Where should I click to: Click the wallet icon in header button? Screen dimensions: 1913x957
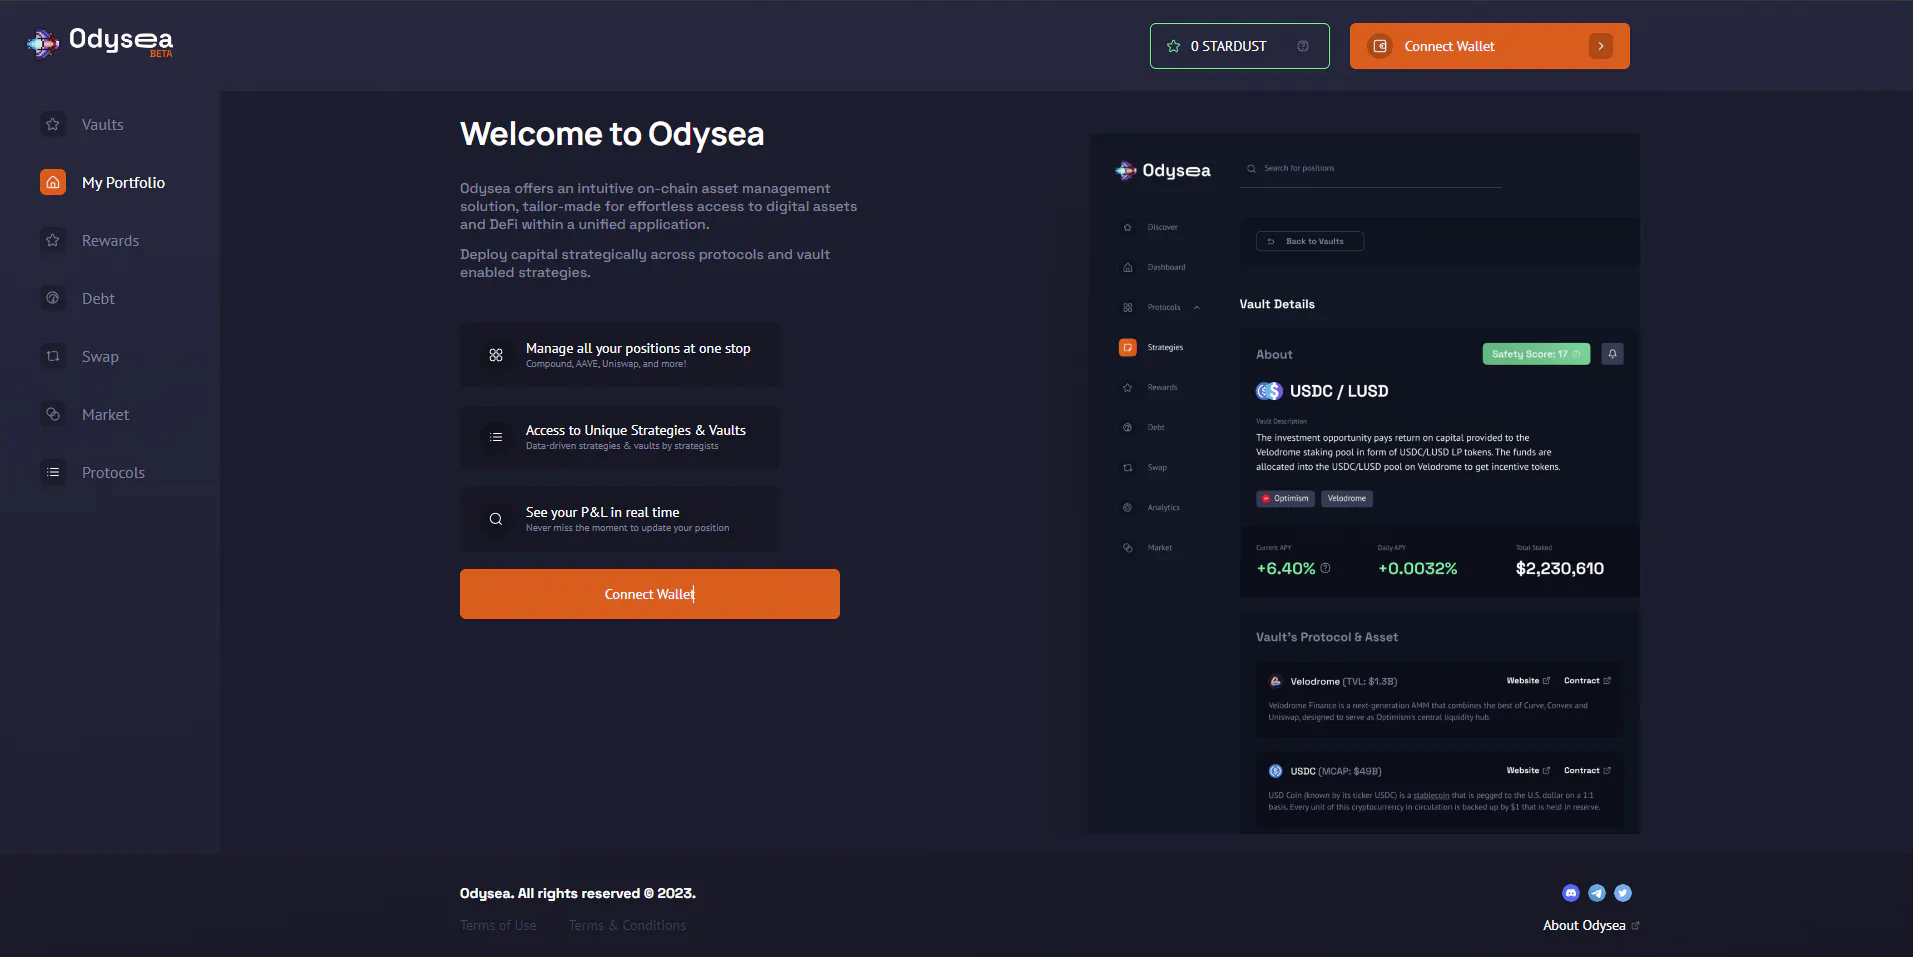[1380, 46]
